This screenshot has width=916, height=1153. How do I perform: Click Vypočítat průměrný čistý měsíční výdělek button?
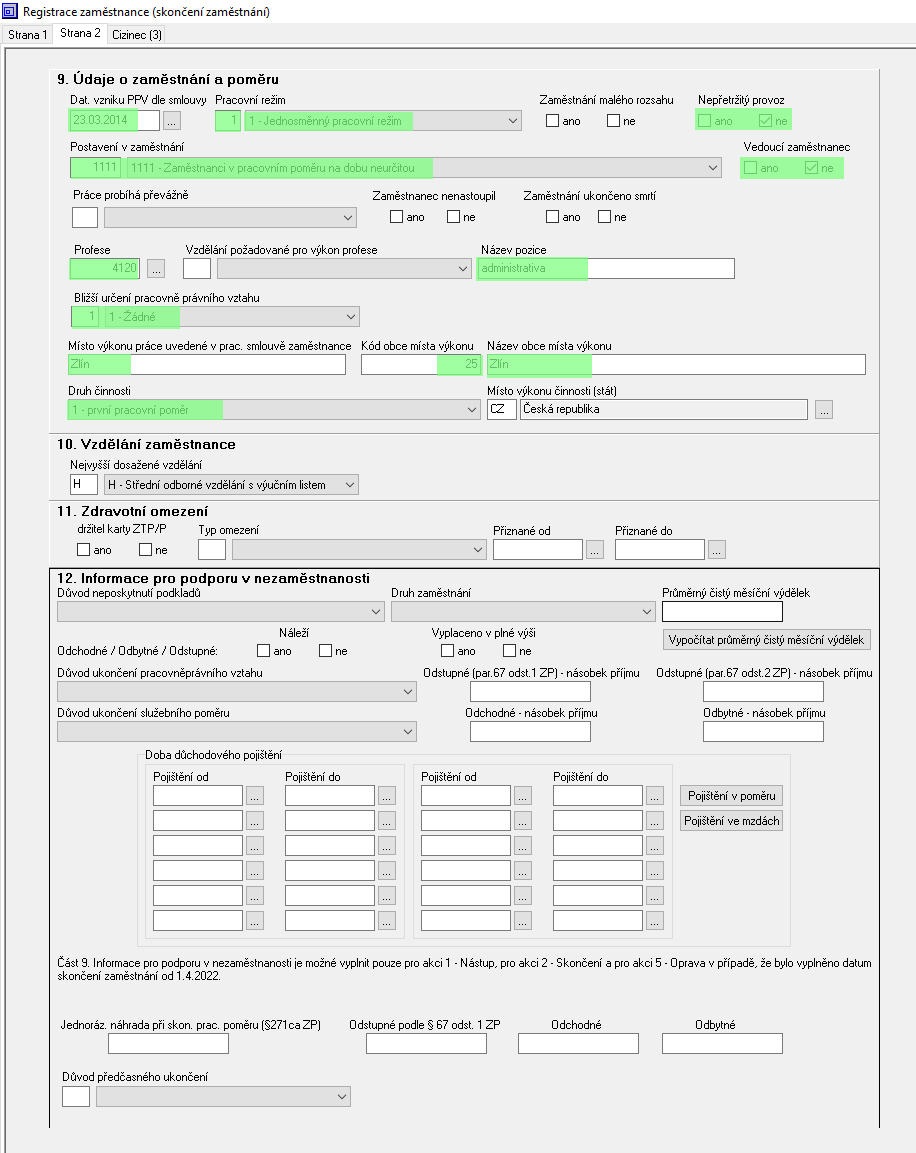coord(767,640)
